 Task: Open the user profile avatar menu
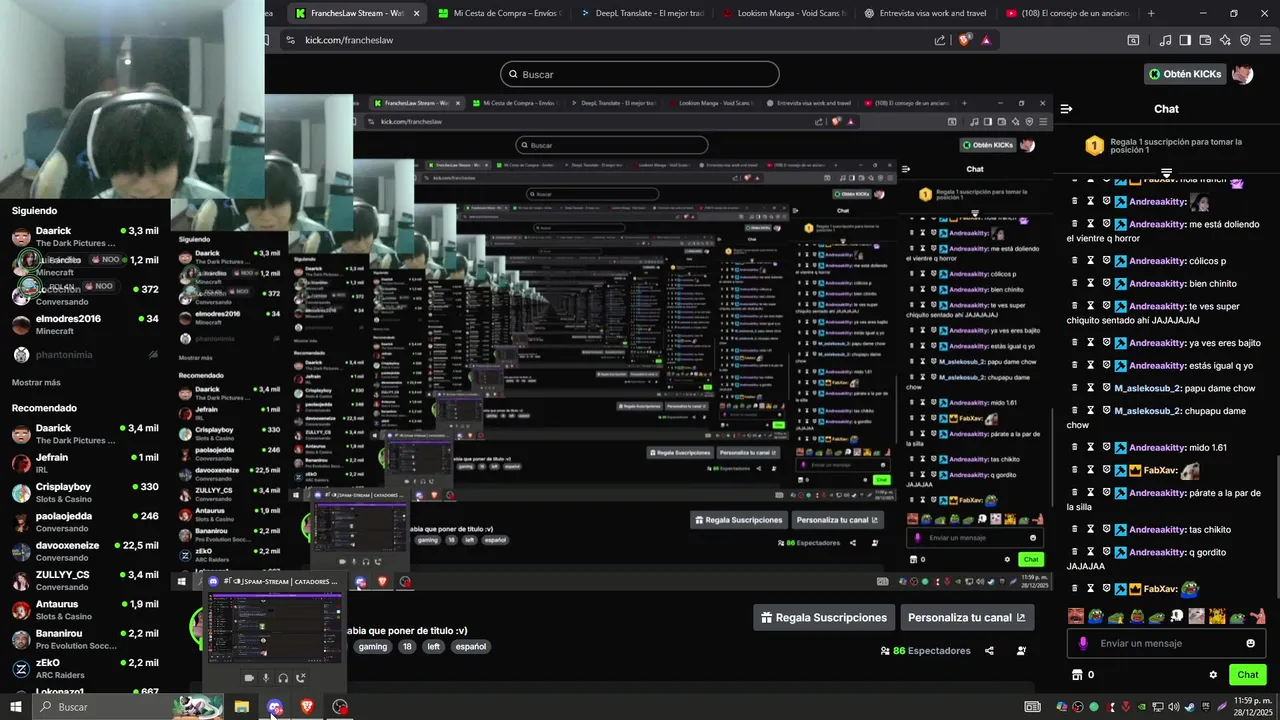pos(1242,74)
